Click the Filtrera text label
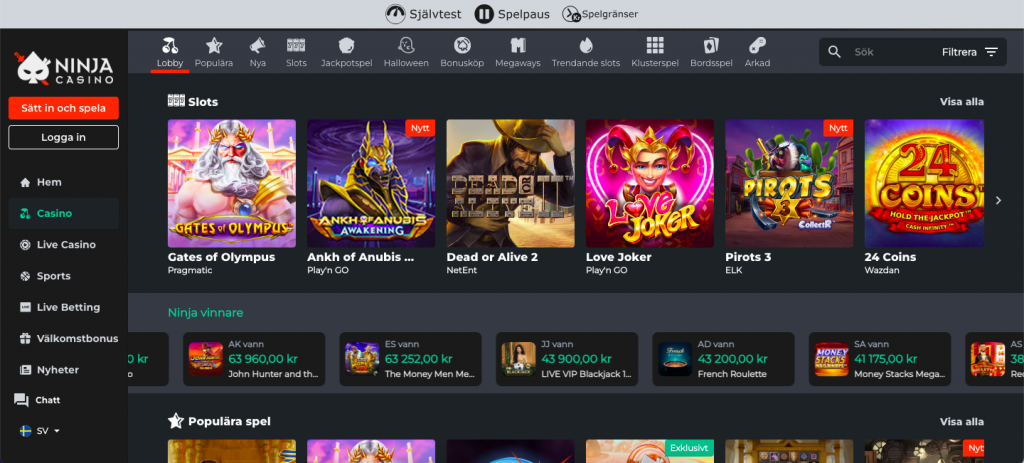1024x463 pixels. click(x=959, y=52)
